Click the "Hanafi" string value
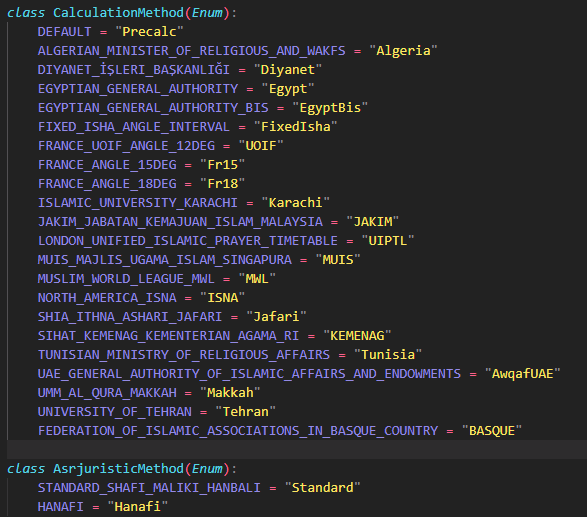 point(138,507)
